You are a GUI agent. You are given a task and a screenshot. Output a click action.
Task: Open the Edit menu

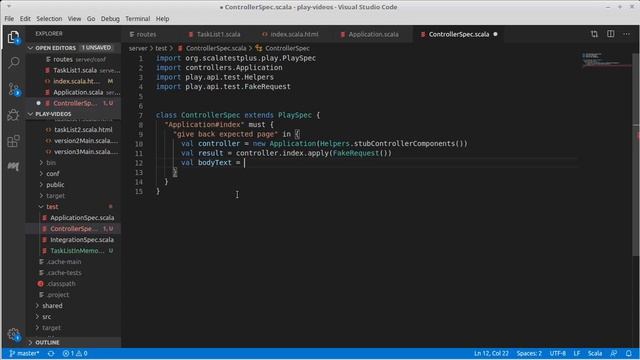tap(25, 19)
